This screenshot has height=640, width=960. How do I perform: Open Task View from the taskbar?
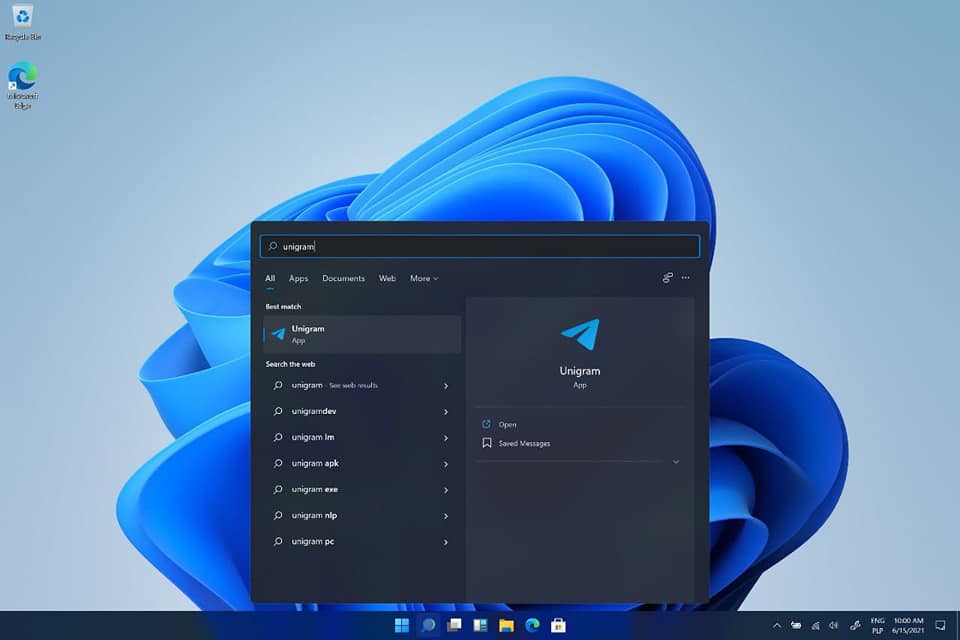(x=454, y=625)
